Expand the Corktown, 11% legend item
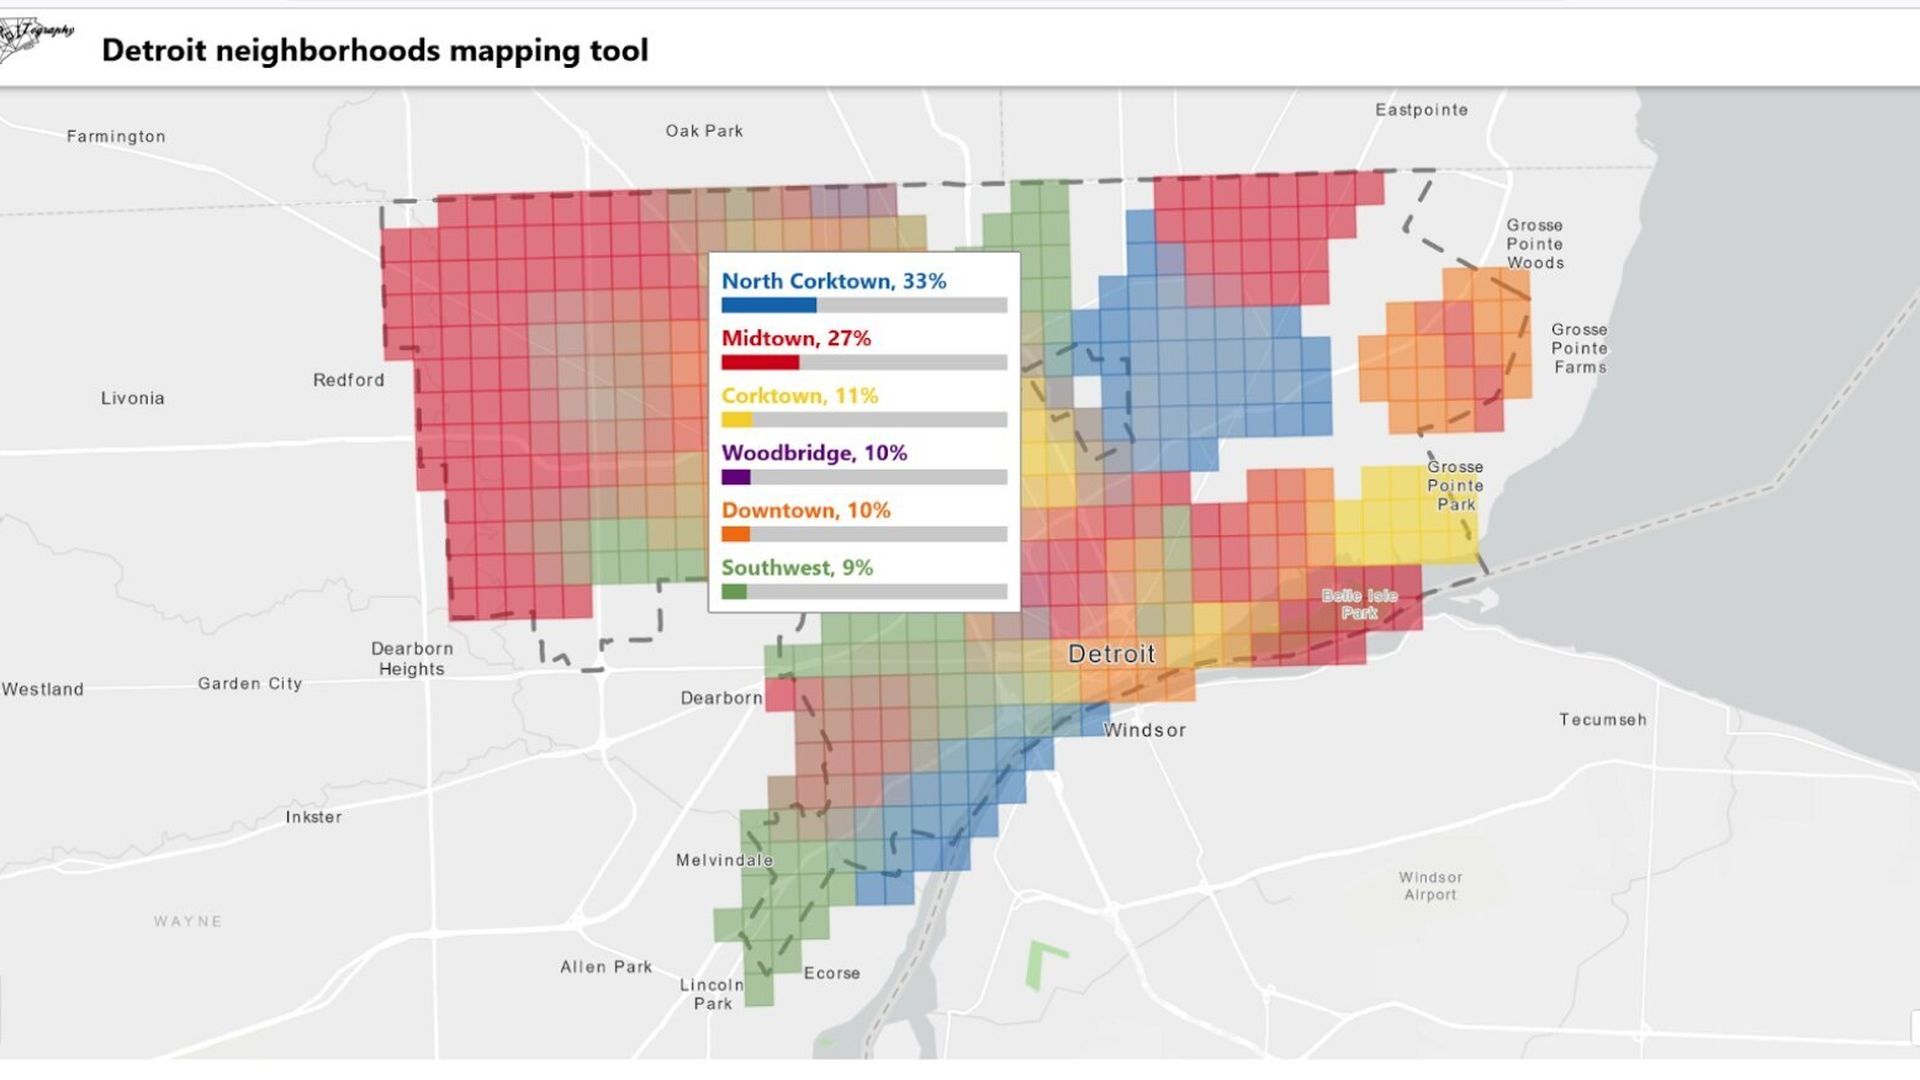1920x1080 pixels. (x=801, y=395)
